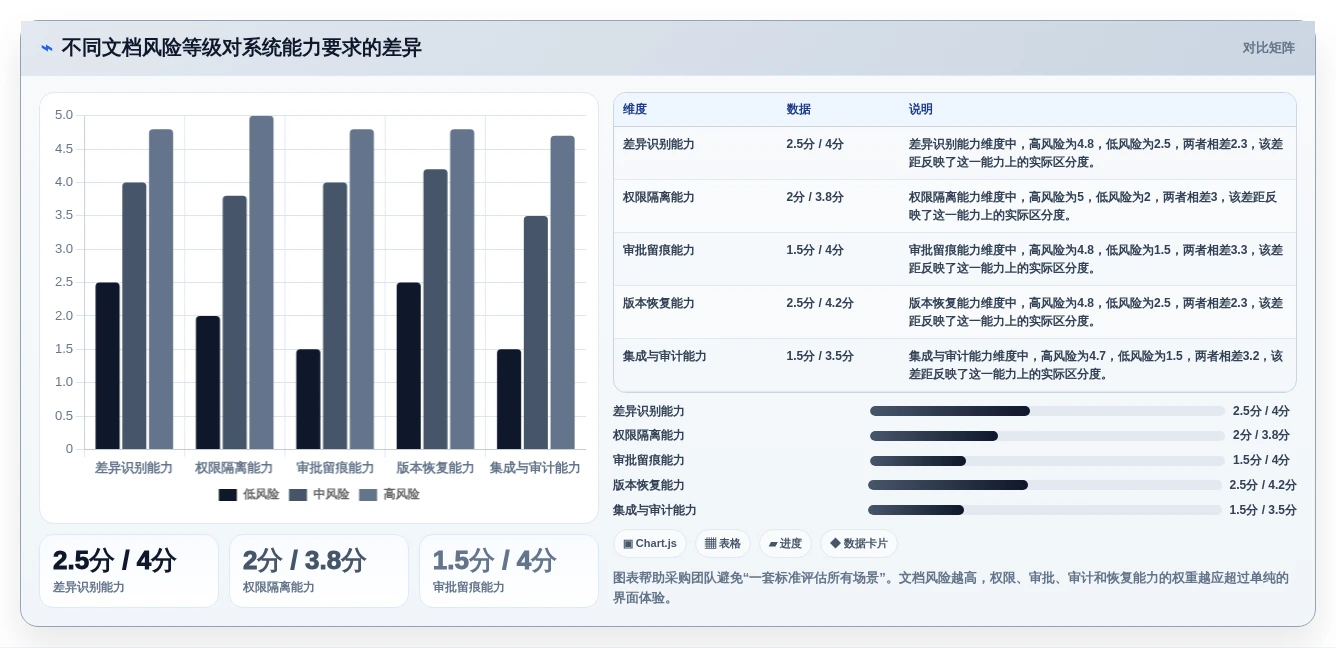Click 集成与审计能力 table row name
This screenshot has width=1336, height=648.
tap(664, 356)
